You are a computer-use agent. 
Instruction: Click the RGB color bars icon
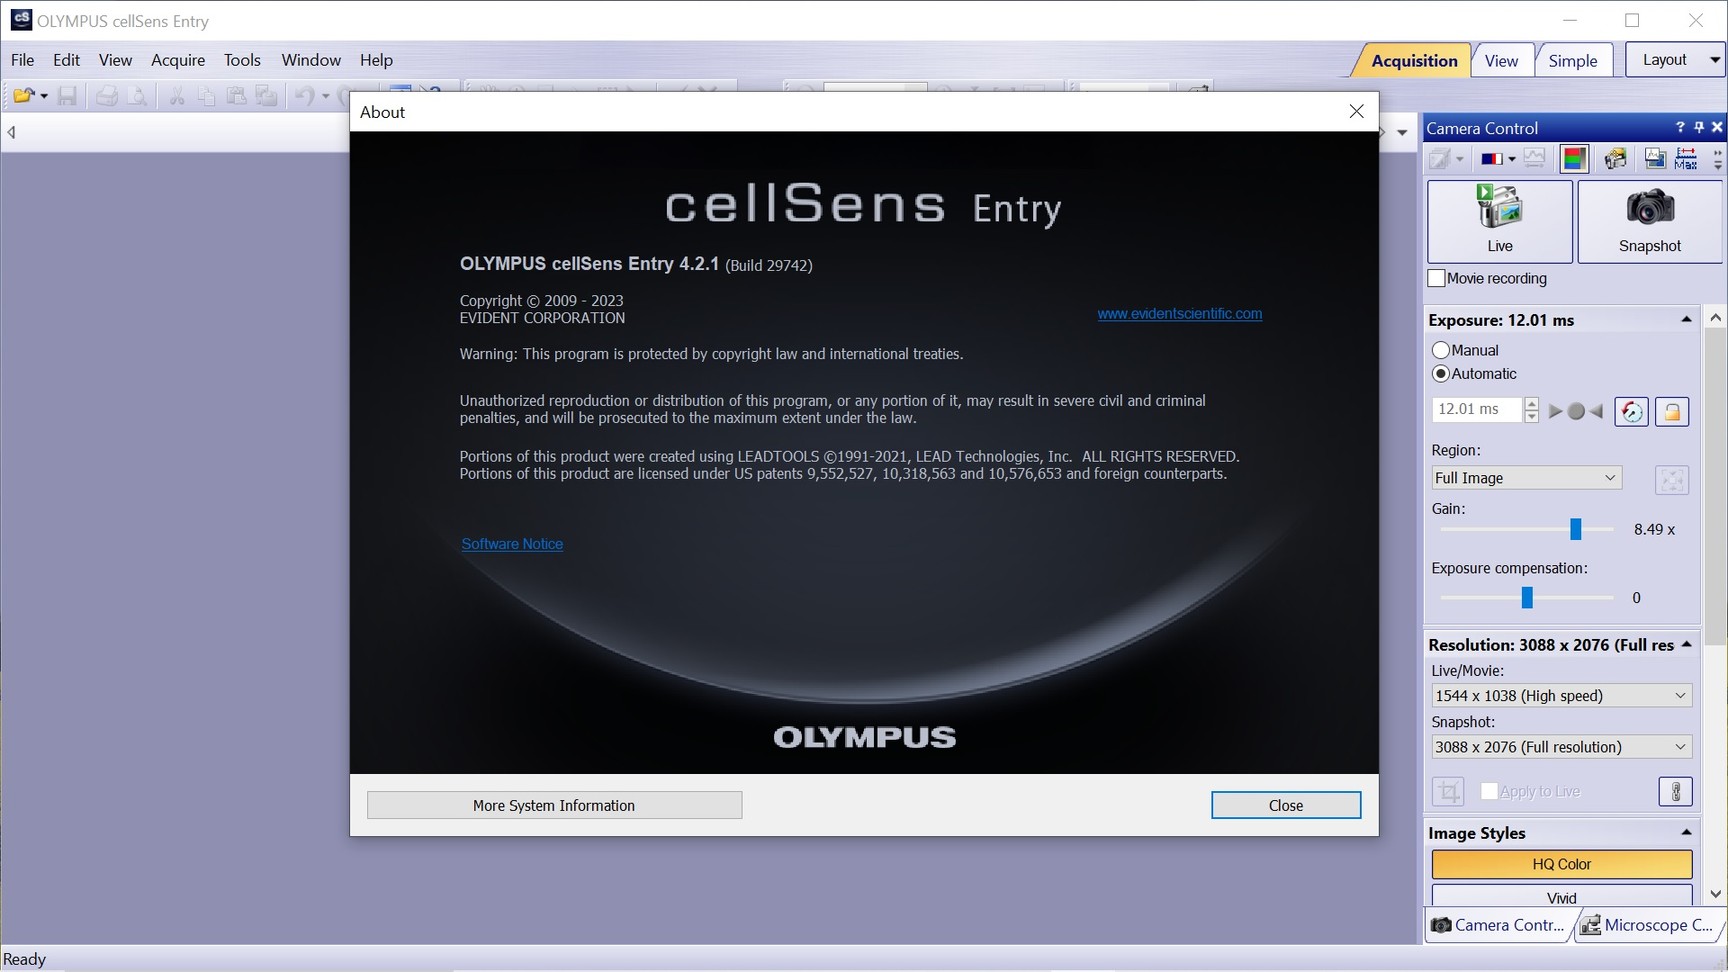(x=1574, y=159)
